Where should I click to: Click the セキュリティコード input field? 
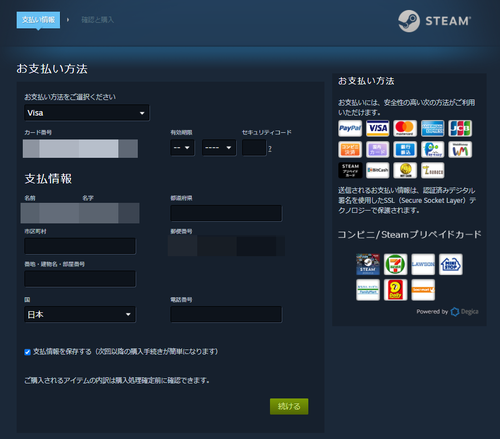pyautogui.click(x=254, y=148)
